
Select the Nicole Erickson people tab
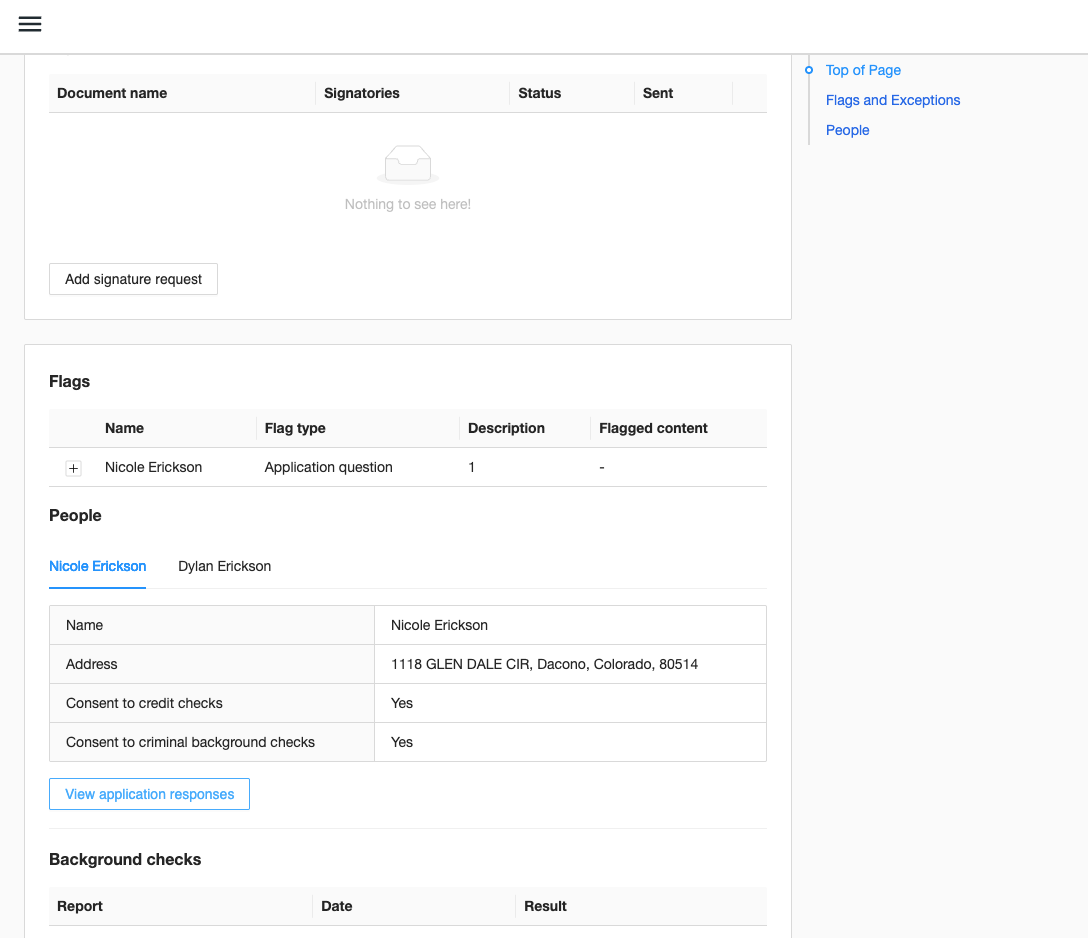[97, 566]
